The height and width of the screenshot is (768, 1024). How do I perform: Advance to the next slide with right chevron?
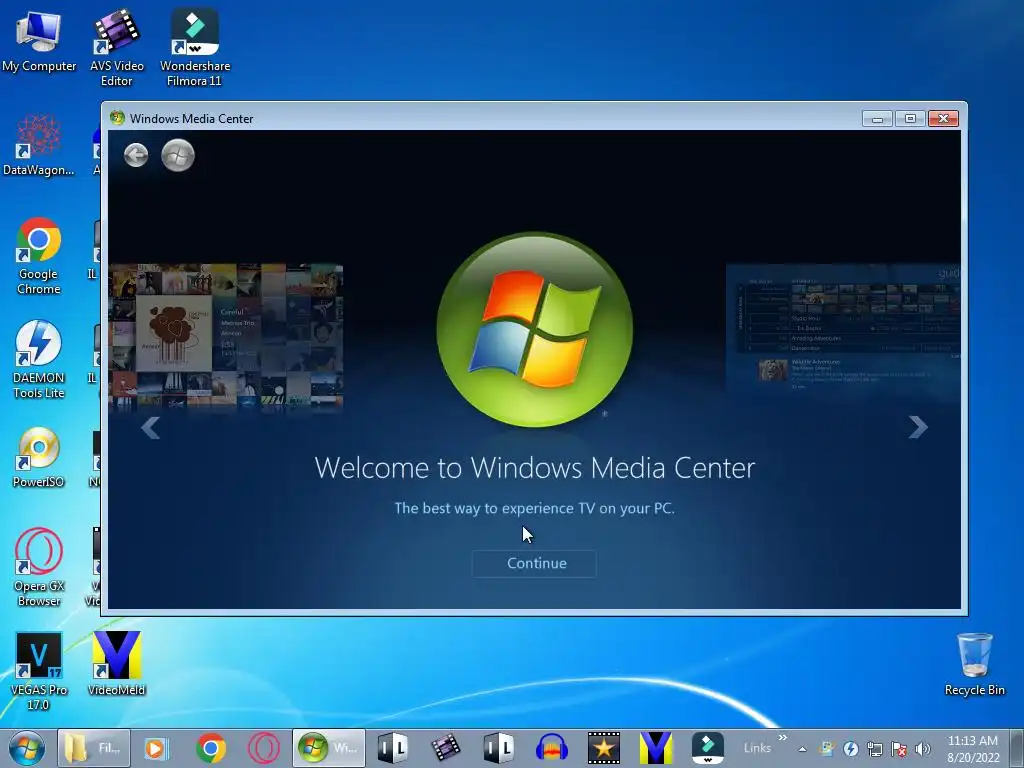(918, 427)
